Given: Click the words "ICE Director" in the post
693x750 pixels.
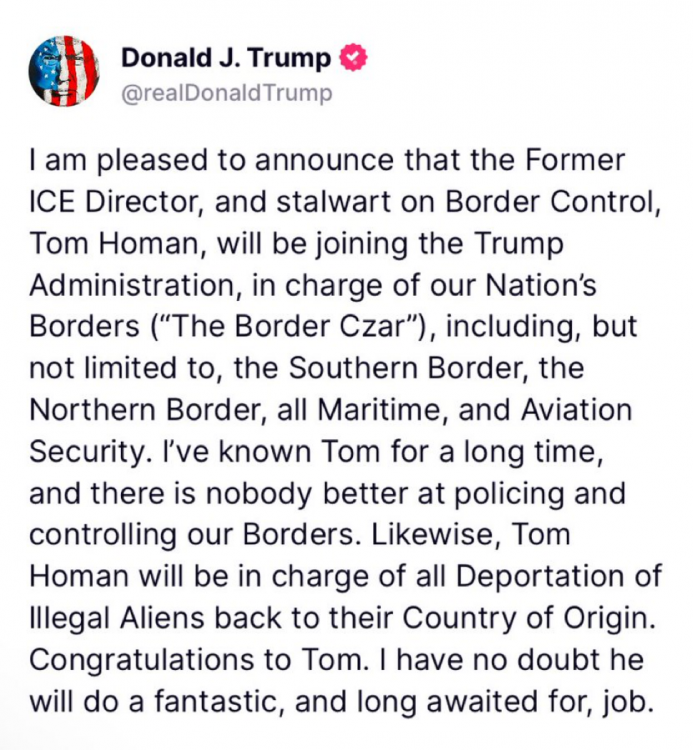Looking at the screenshot, I should pos(113,202).
